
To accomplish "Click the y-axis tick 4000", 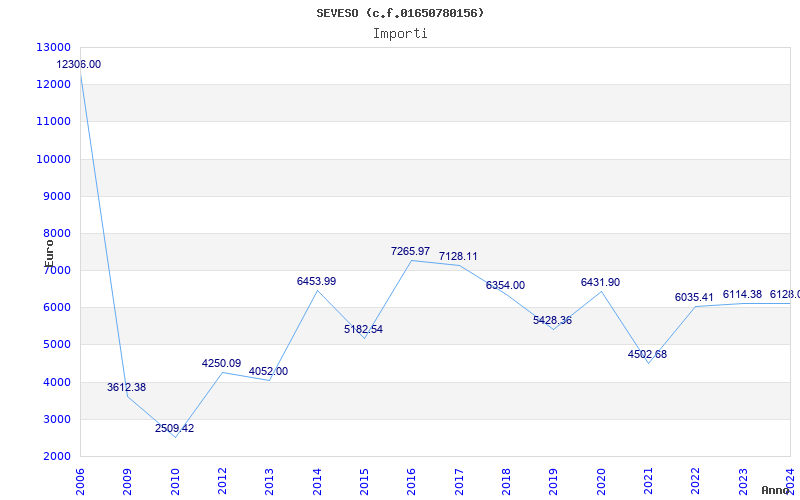I will (56, 383).
